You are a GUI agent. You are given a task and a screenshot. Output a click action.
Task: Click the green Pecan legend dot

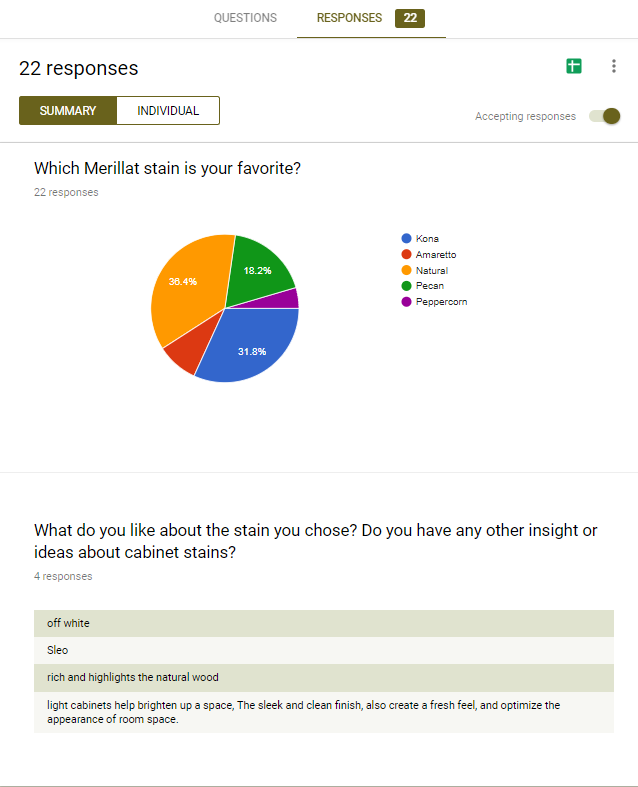(406, 286)
